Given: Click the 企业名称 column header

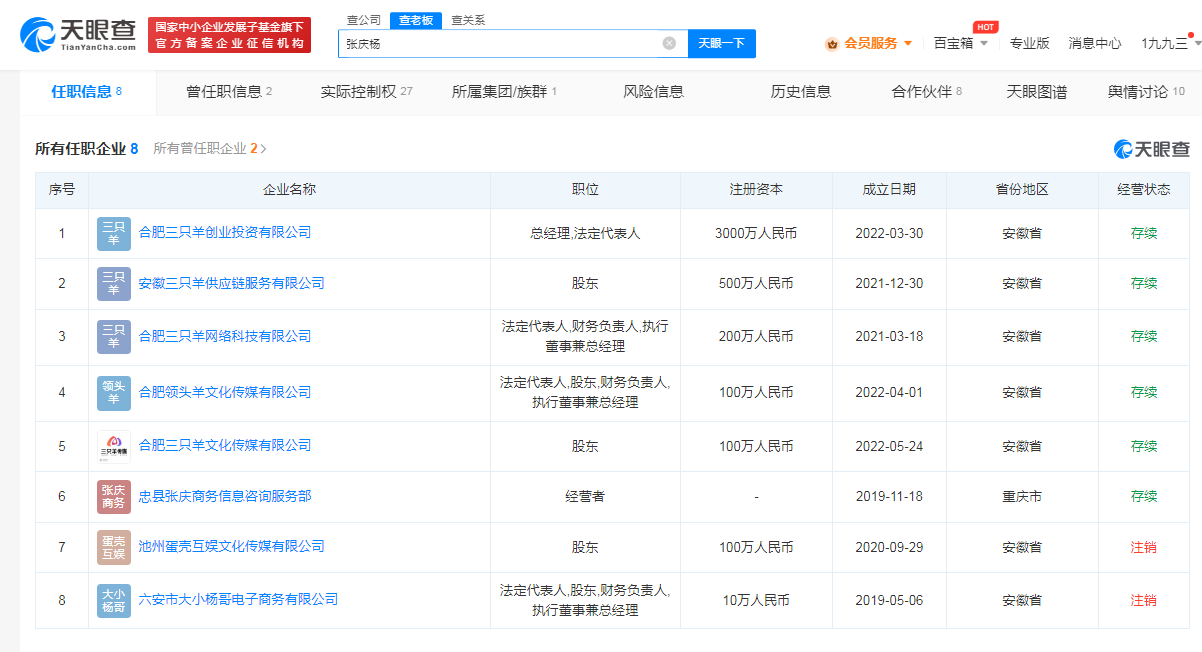Looking at the screenshot, I should (x=289, y=189).
